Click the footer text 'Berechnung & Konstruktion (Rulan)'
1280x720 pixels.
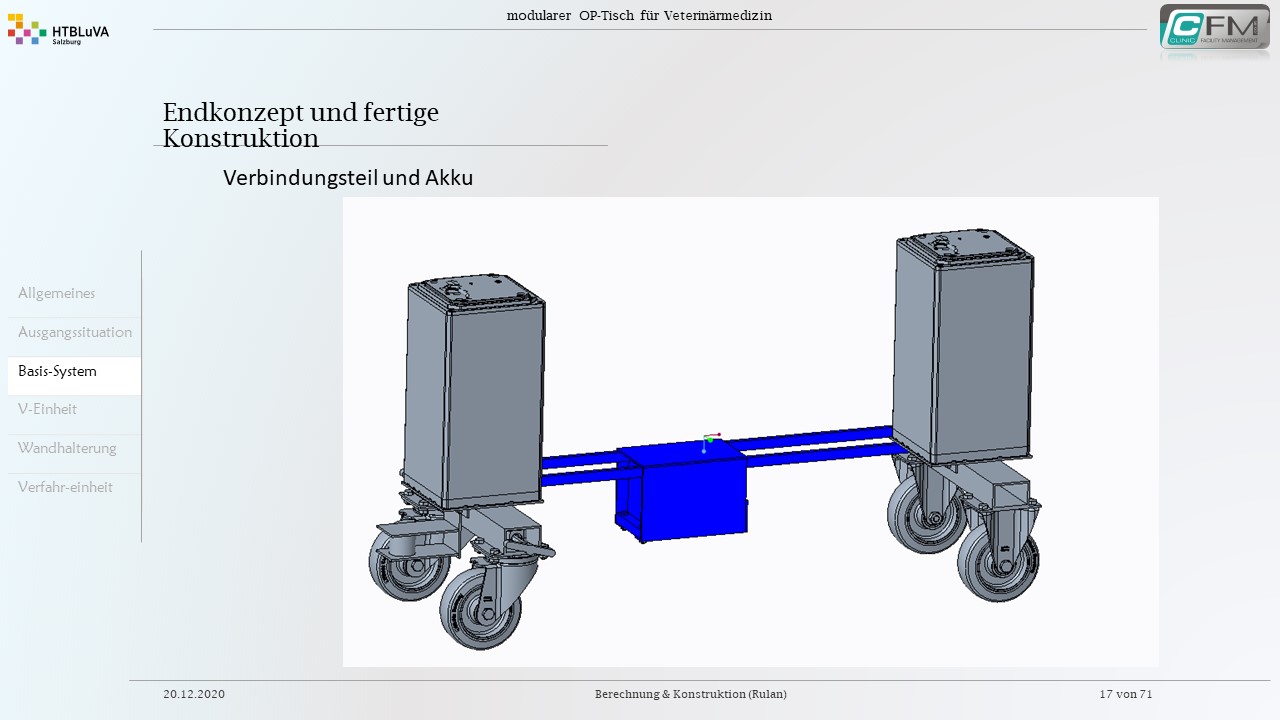[x=690, y=694]
